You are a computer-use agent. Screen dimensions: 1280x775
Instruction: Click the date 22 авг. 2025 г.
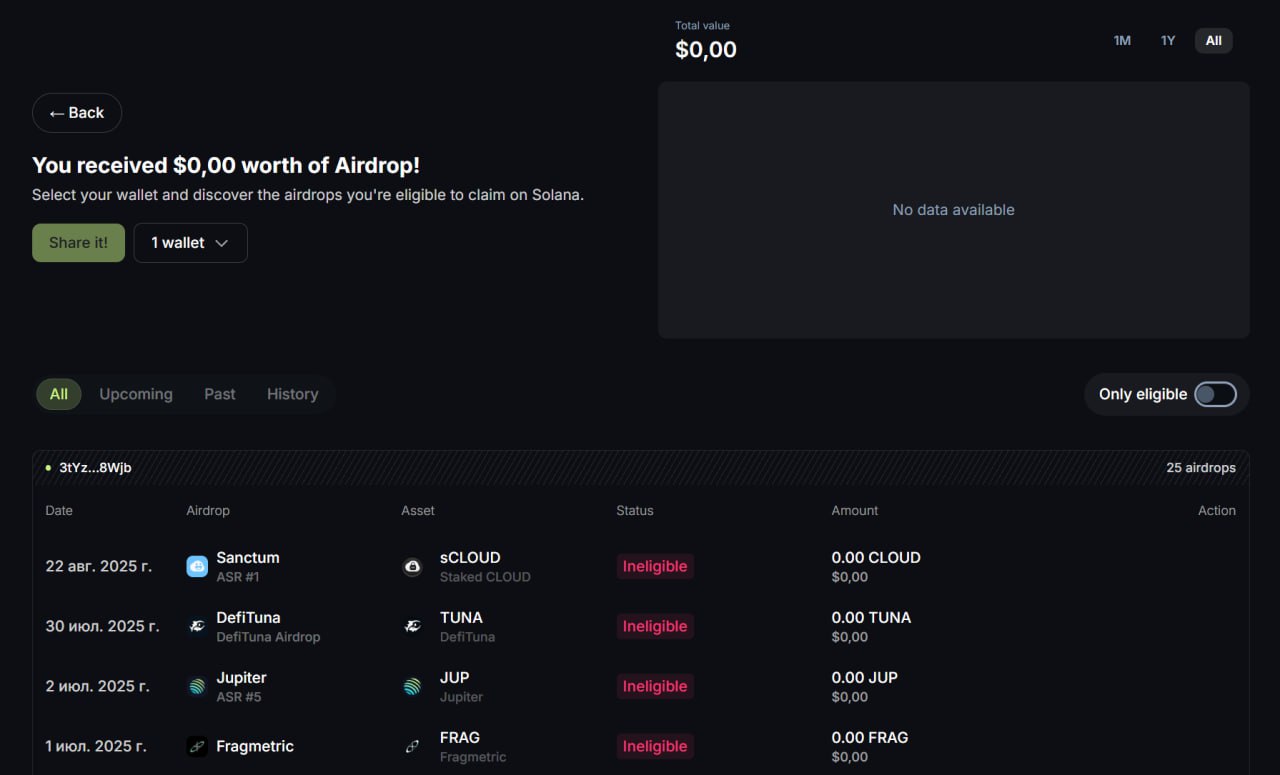pyautogui.click(x=99, y=567)
